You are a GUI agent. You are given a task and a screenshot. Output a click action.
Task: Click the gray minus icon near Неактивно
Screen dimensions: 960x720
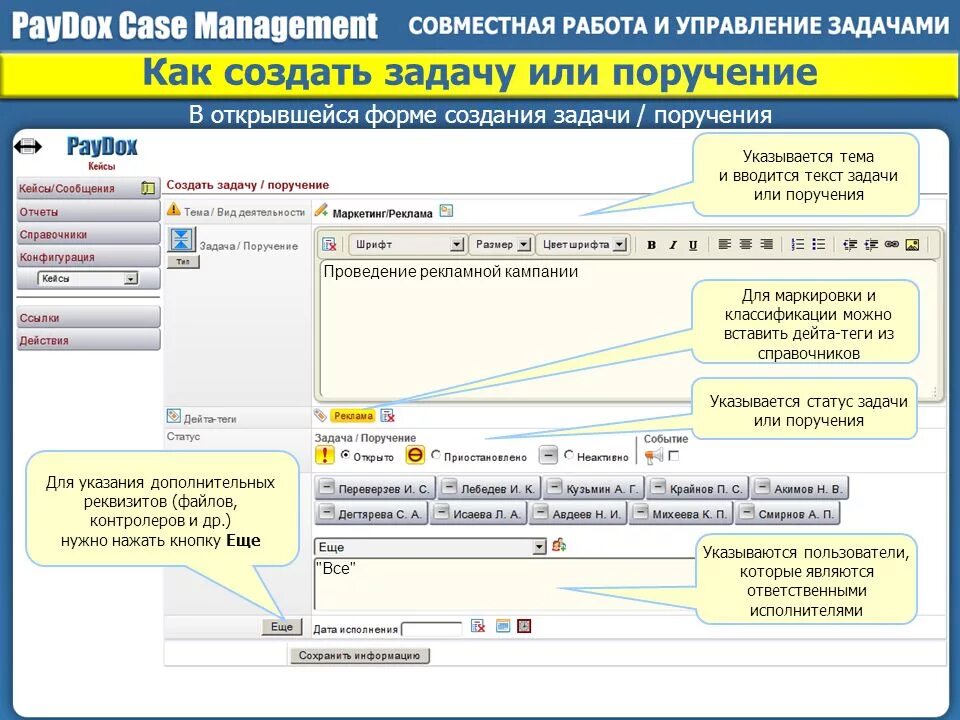pyautogui.click(x=549, y=455)
